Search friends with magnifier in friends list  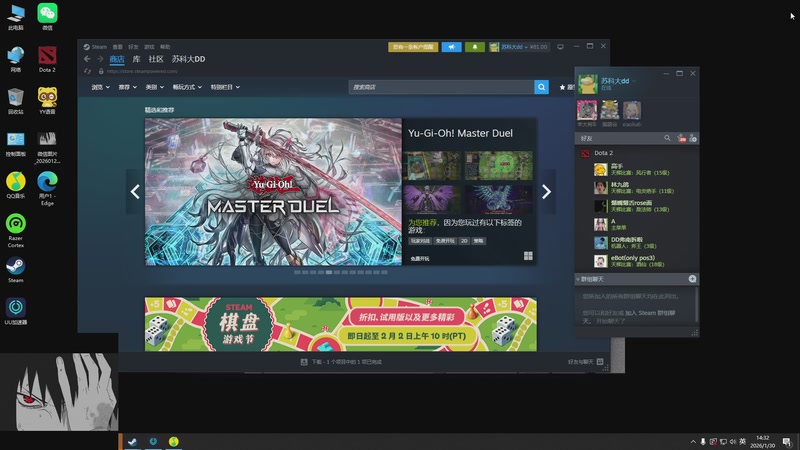click(667, 138)
